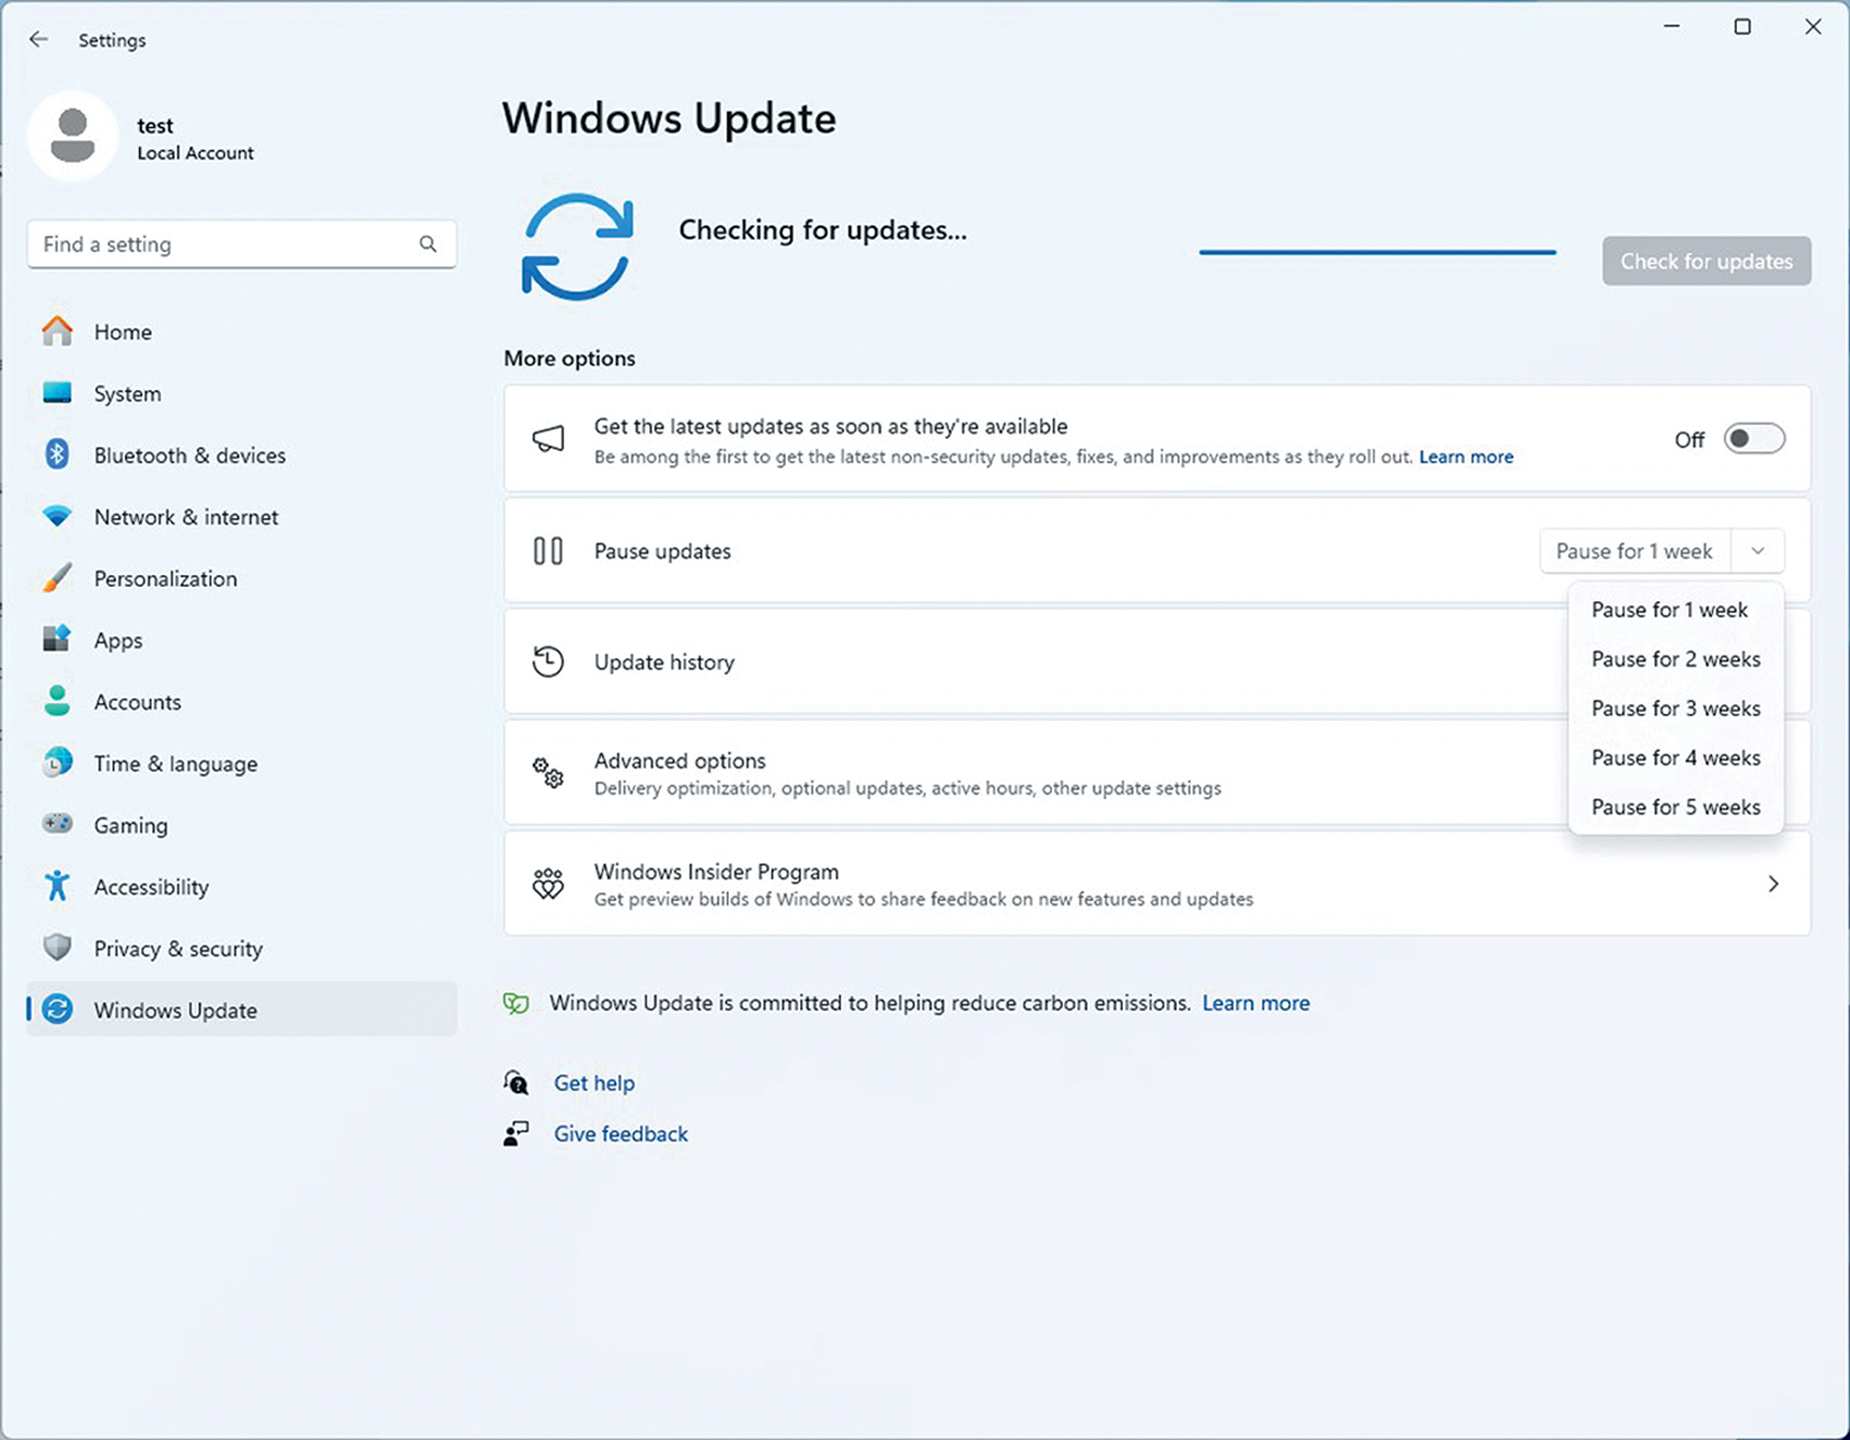Image resolution: width=1850 pixels, height=1440 pixels.
Task: Maximize the Settings window
Action: (x=1742, y=27)
